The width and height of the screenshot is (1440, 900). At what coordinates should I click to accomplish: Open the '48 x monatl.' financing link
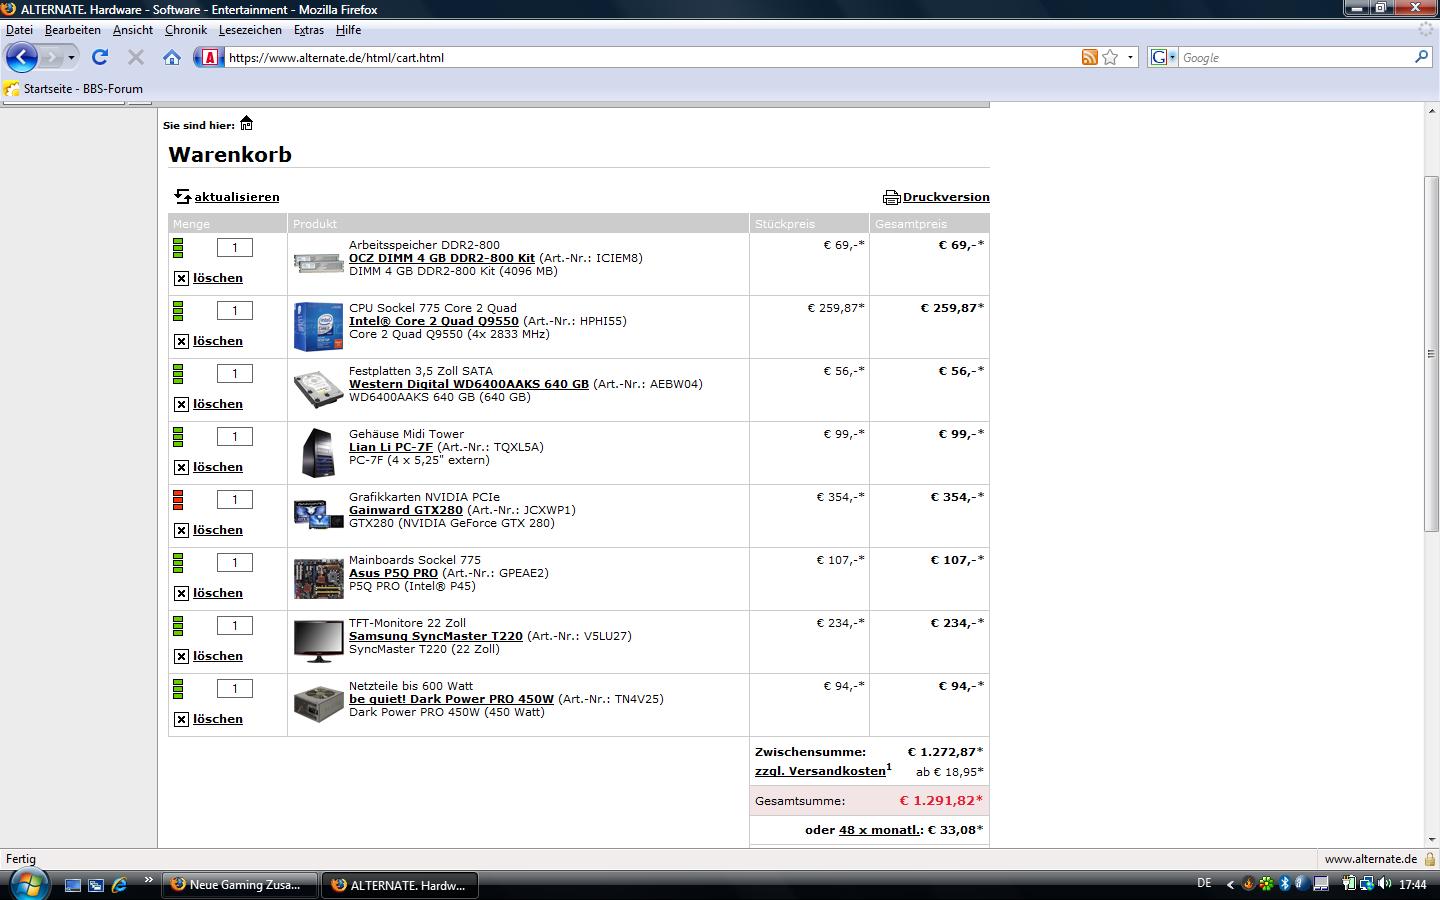[879, 830]
